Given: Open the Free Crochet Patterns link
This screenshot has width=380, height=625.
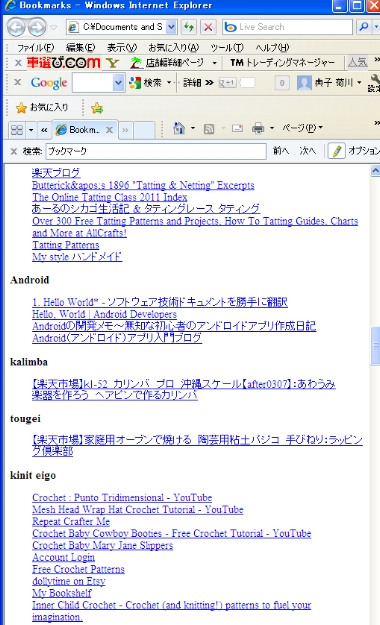Looking at the screenshot, I should pos(78,569).
